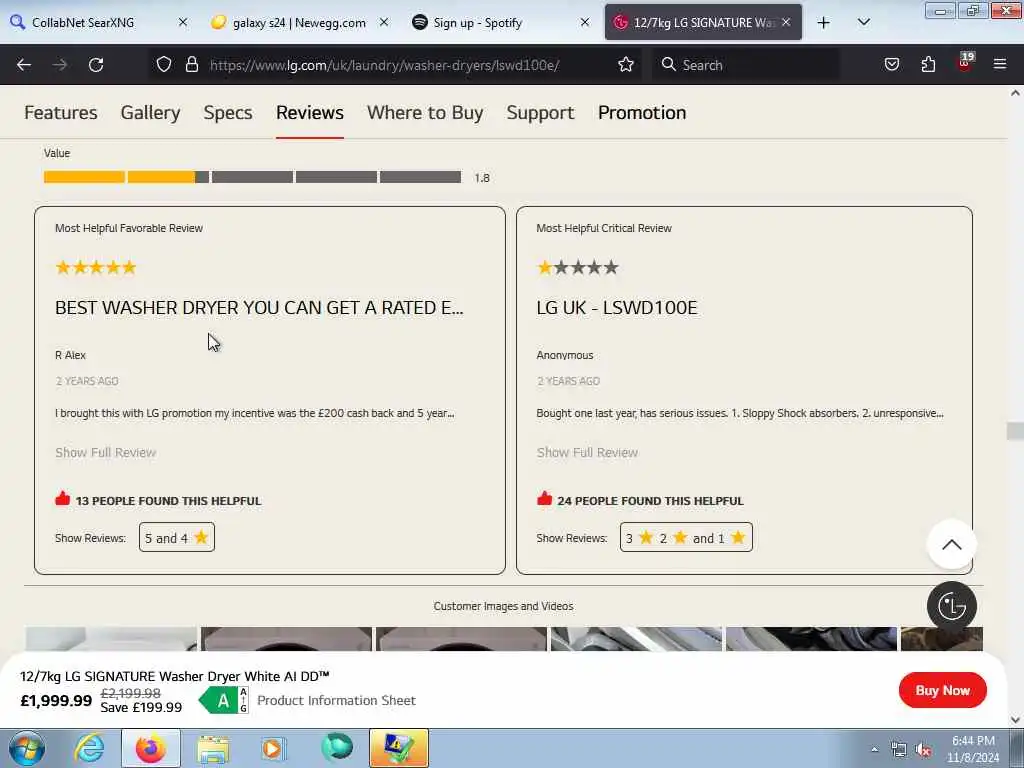Click the muted volume tray icon
This screenshot has width=1024, height=768.
[x=923, y=750]
